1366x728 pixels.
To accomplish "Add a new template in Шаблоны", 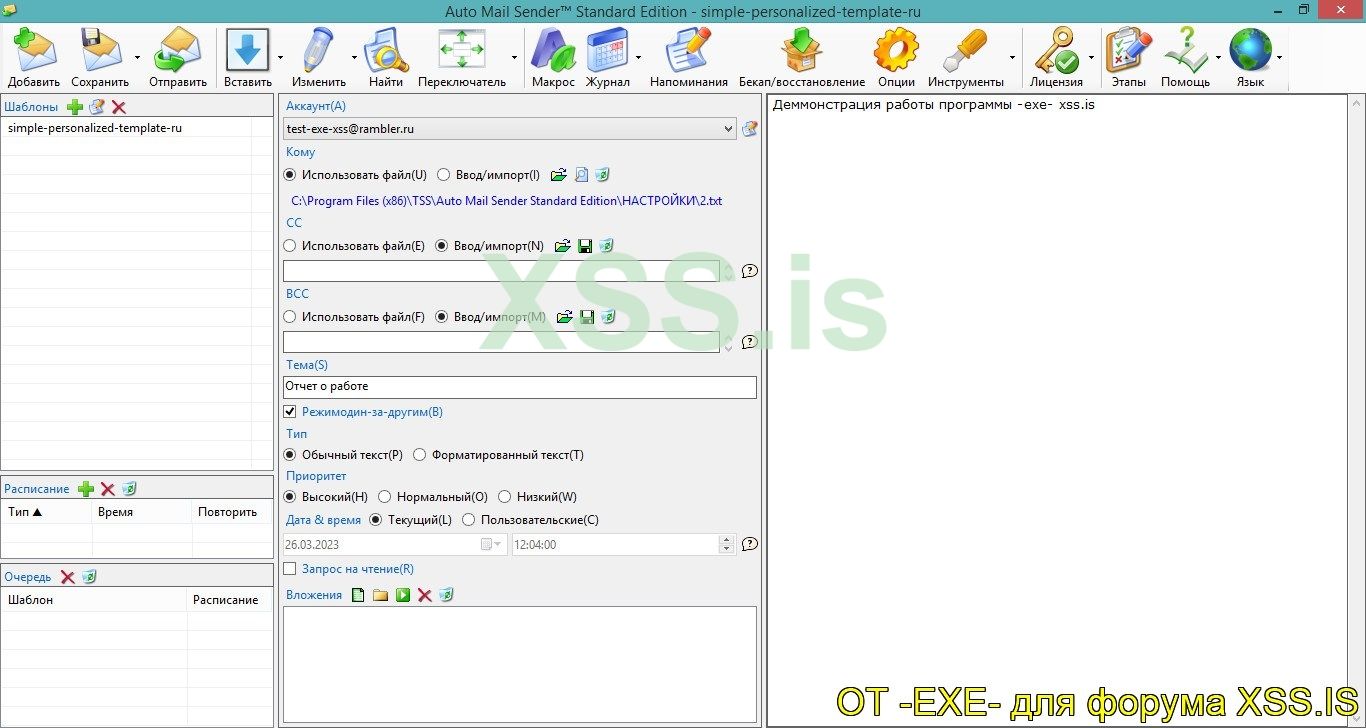I will [x=75, y=107].
